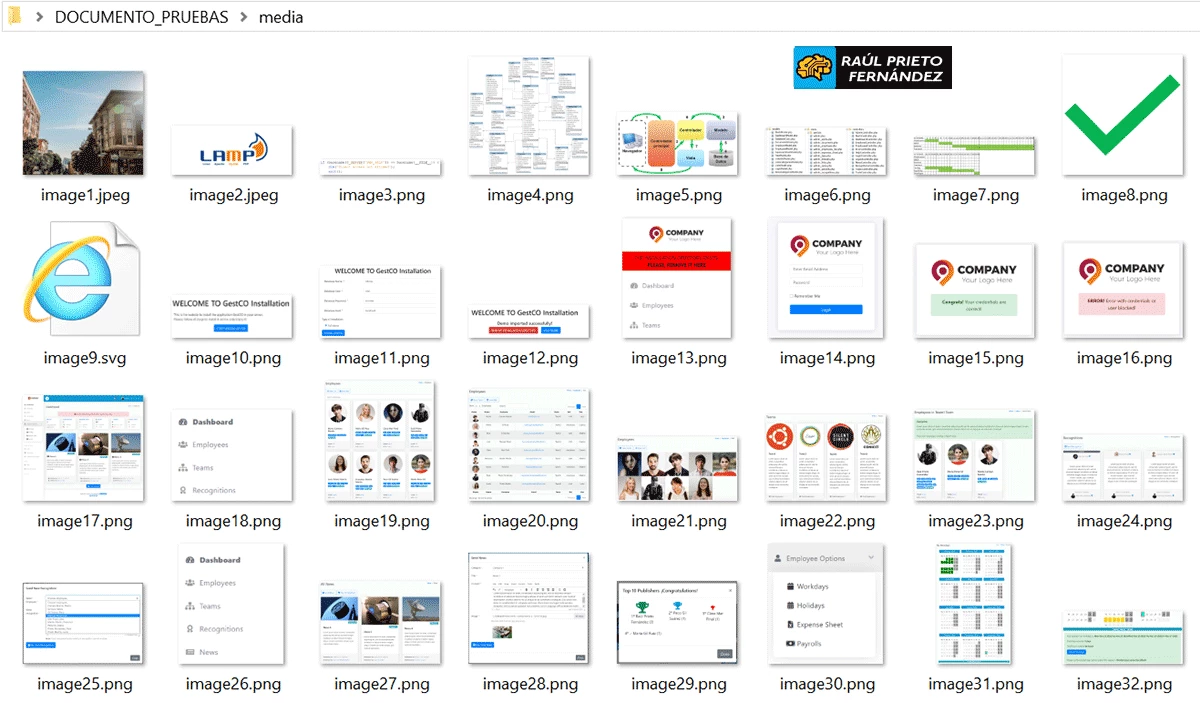Screen dimensions: 1200x703
Task: Open the COMPANY red login error image13.png
Action: pos(675,278)
